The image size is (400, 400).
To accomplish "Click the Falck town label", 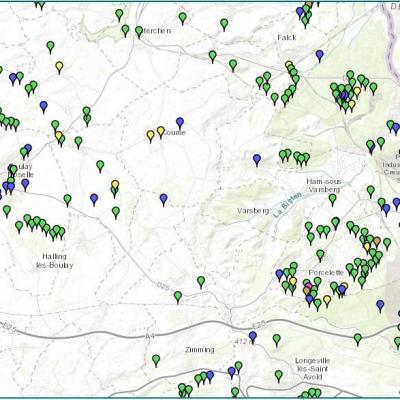I will tap(287, 37).
